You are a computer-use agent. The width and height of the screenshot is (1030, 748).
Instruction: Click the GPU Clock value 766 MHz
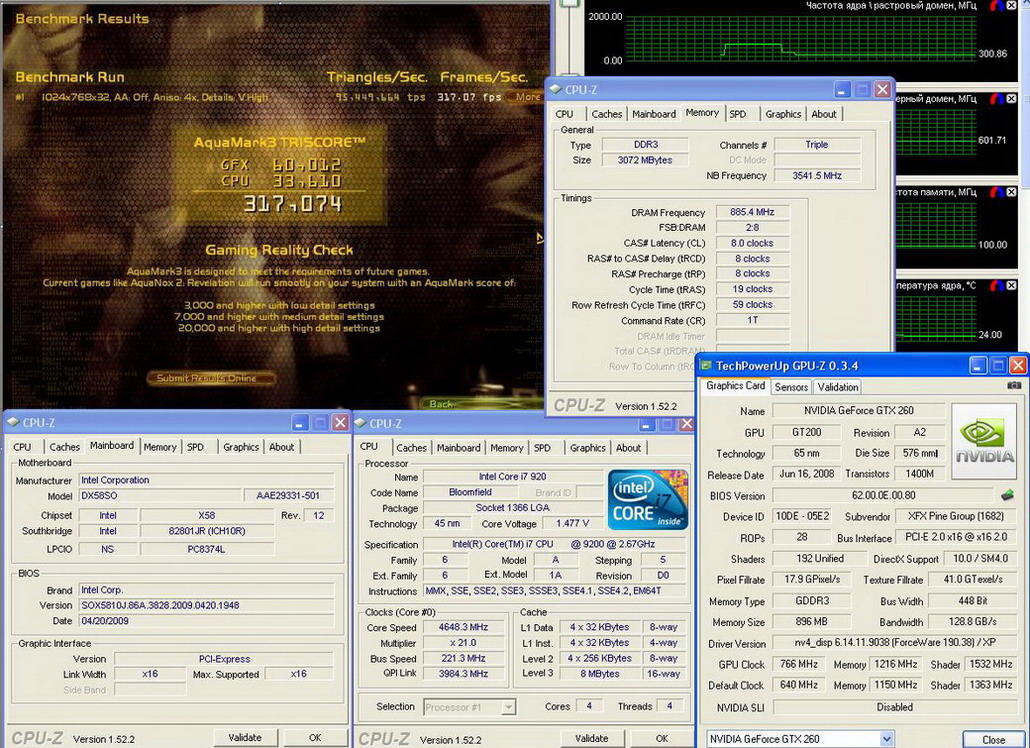click(x=799, y=664)
